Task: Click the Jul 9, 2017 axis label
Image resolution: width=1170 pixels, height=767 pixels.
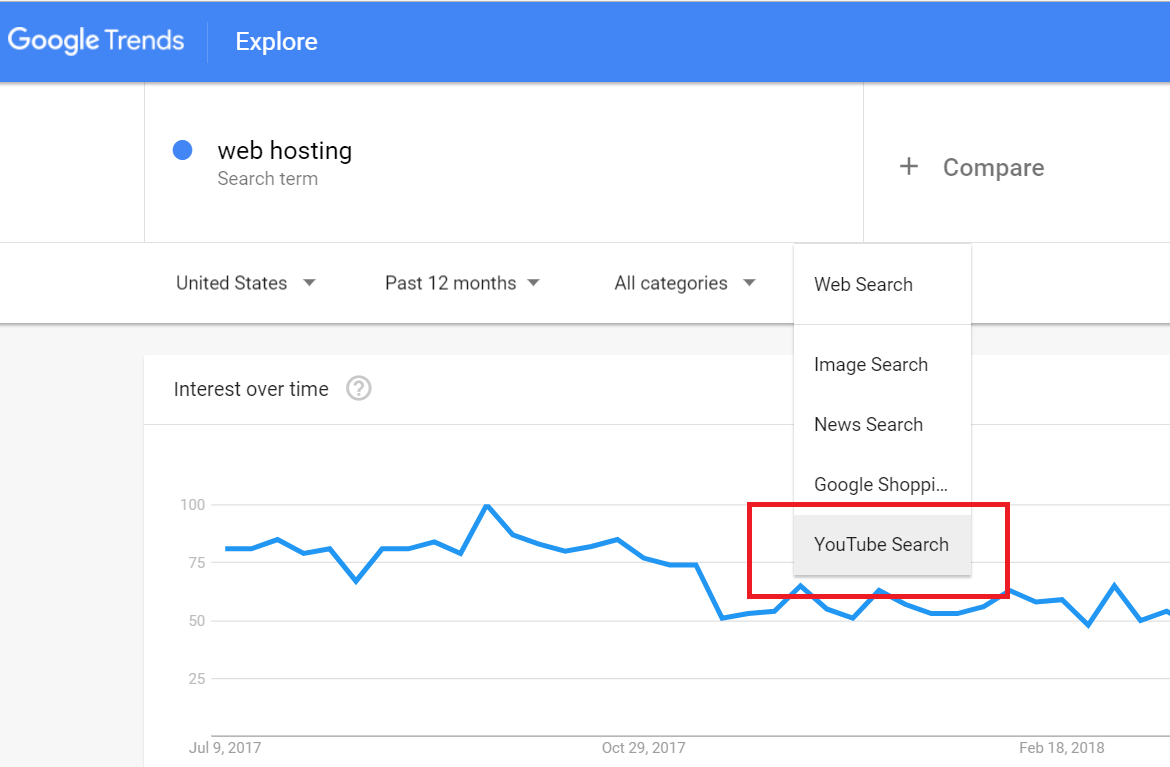Action: [x=225, y=747]
